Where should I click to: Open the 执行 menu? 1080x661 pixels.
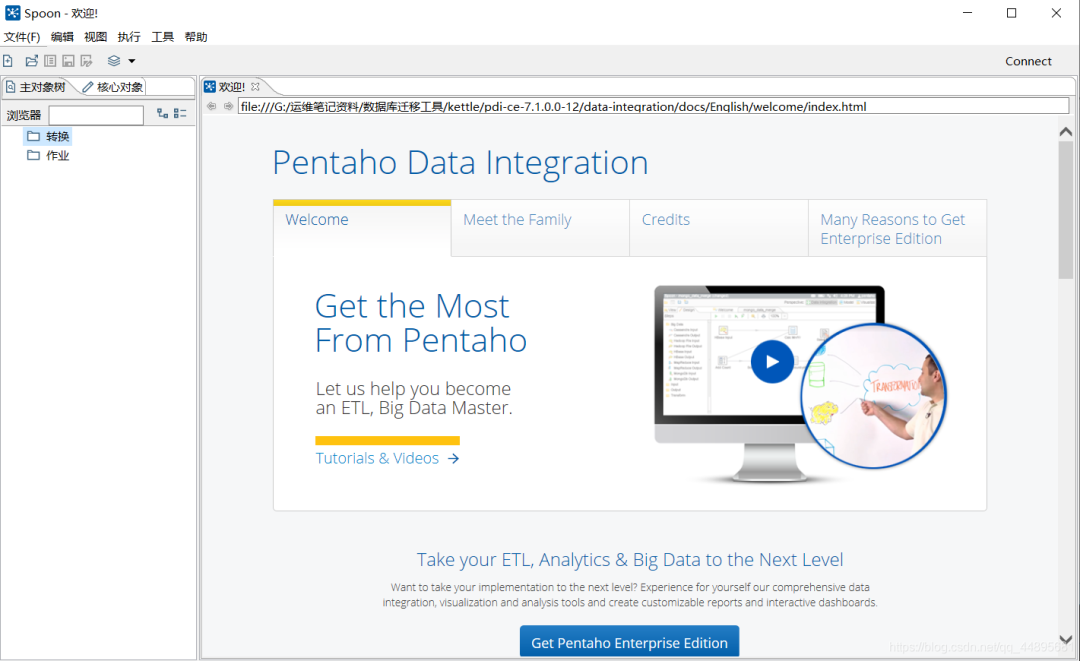(129, 37)
